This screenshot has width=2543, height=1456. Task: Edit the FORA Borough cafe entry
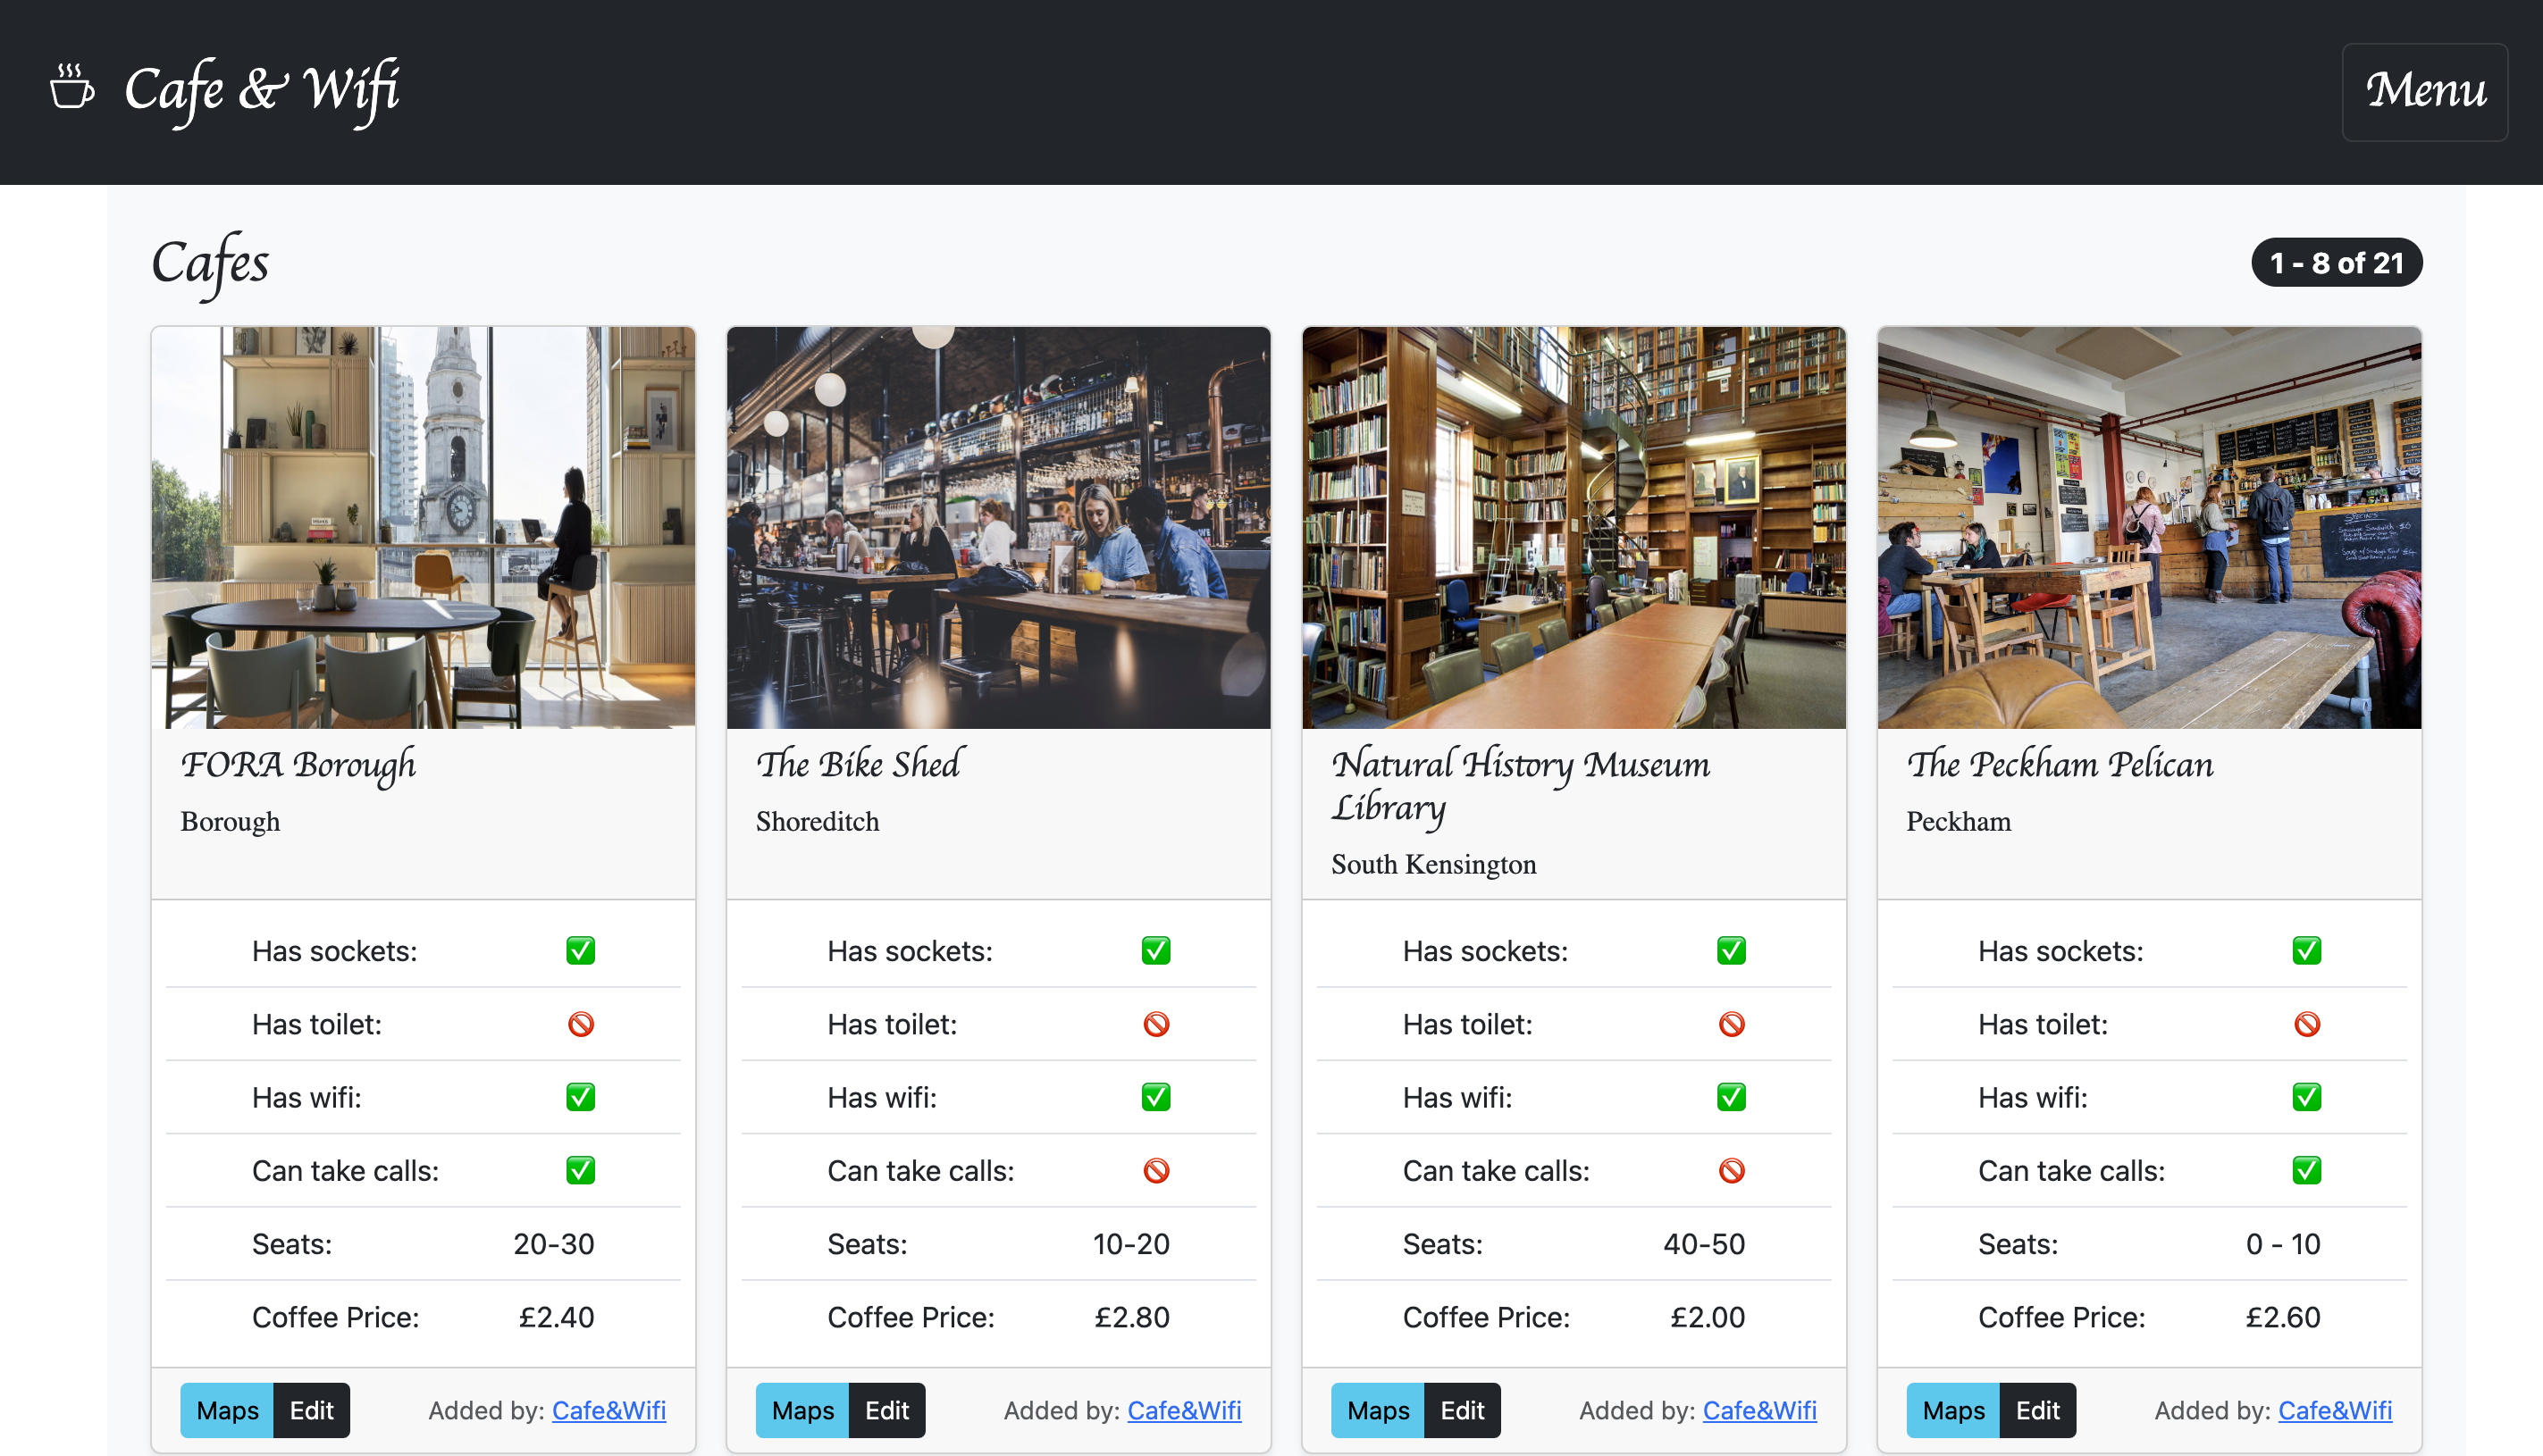311,1410
